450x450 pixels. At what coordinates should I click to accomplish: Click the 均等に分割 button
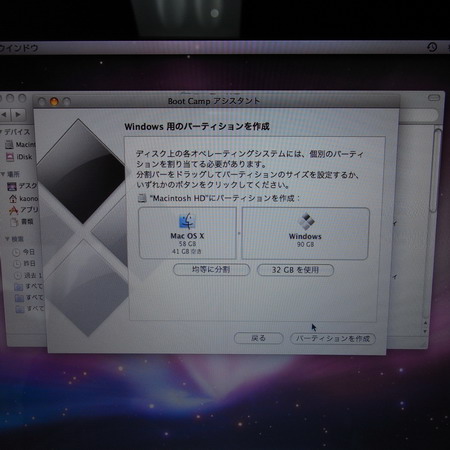pyautogui.click(x=211, y=270)
